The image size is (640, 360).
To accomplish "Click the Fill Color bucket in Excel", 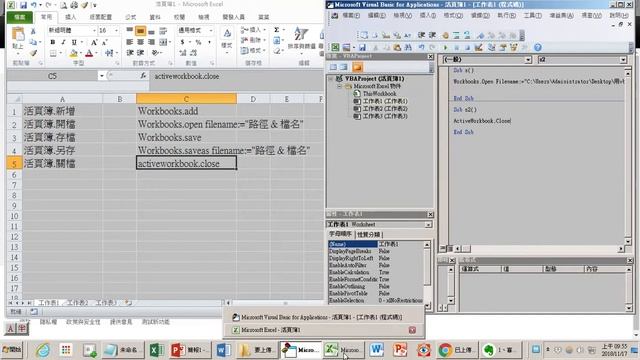I will pyautogui.click(x=73, y=53).
